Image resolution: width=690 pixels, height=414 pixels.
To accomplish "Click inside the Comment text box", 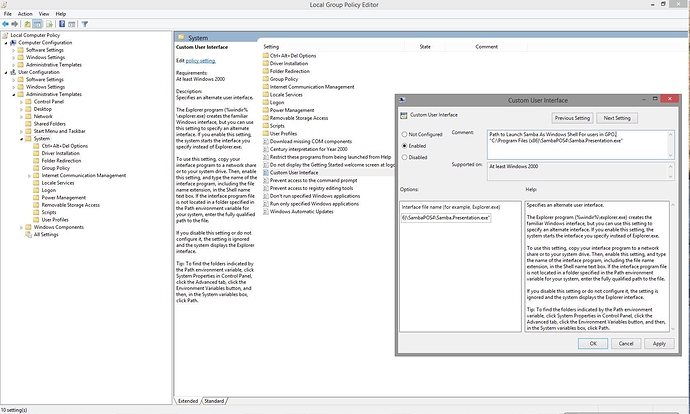I will (580, 145).
